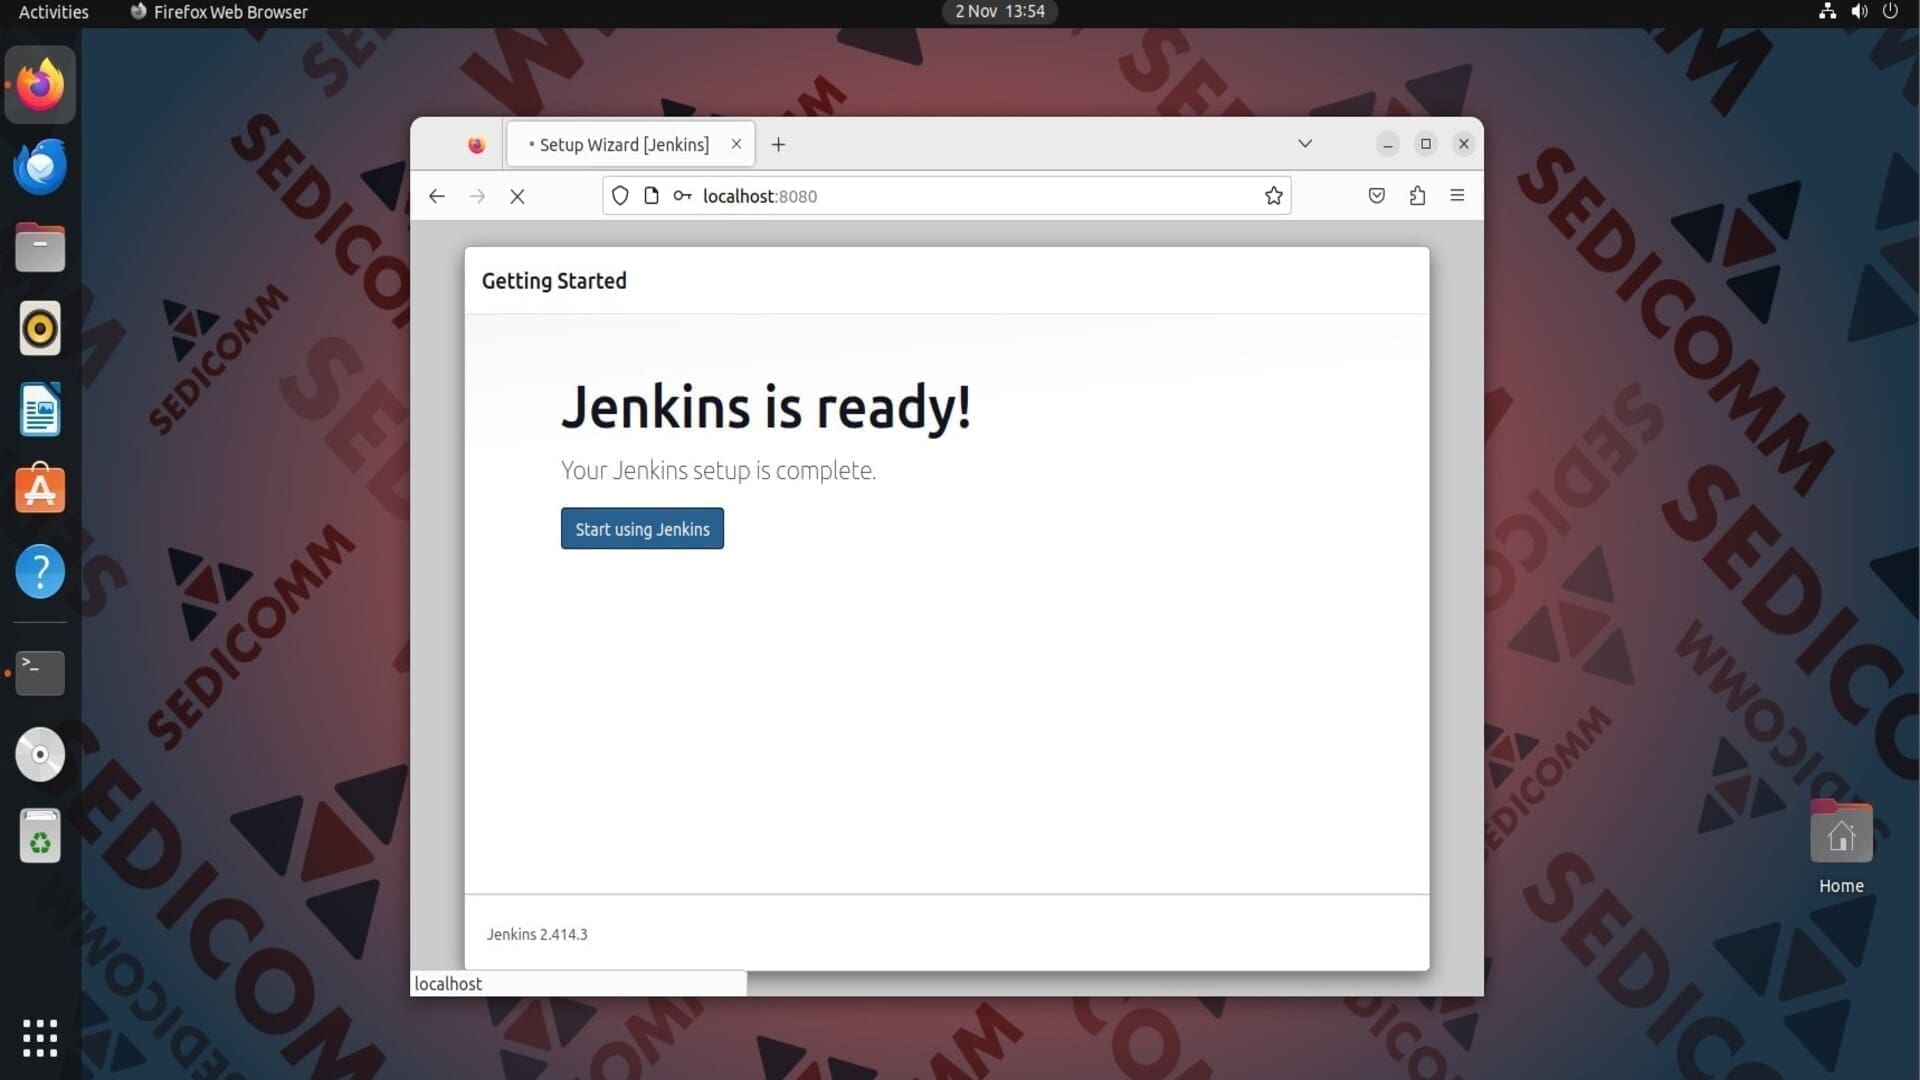1920x1080 pixels.
Task: Click the Start using Jenkins button
Action: click(x=642, y=529)
